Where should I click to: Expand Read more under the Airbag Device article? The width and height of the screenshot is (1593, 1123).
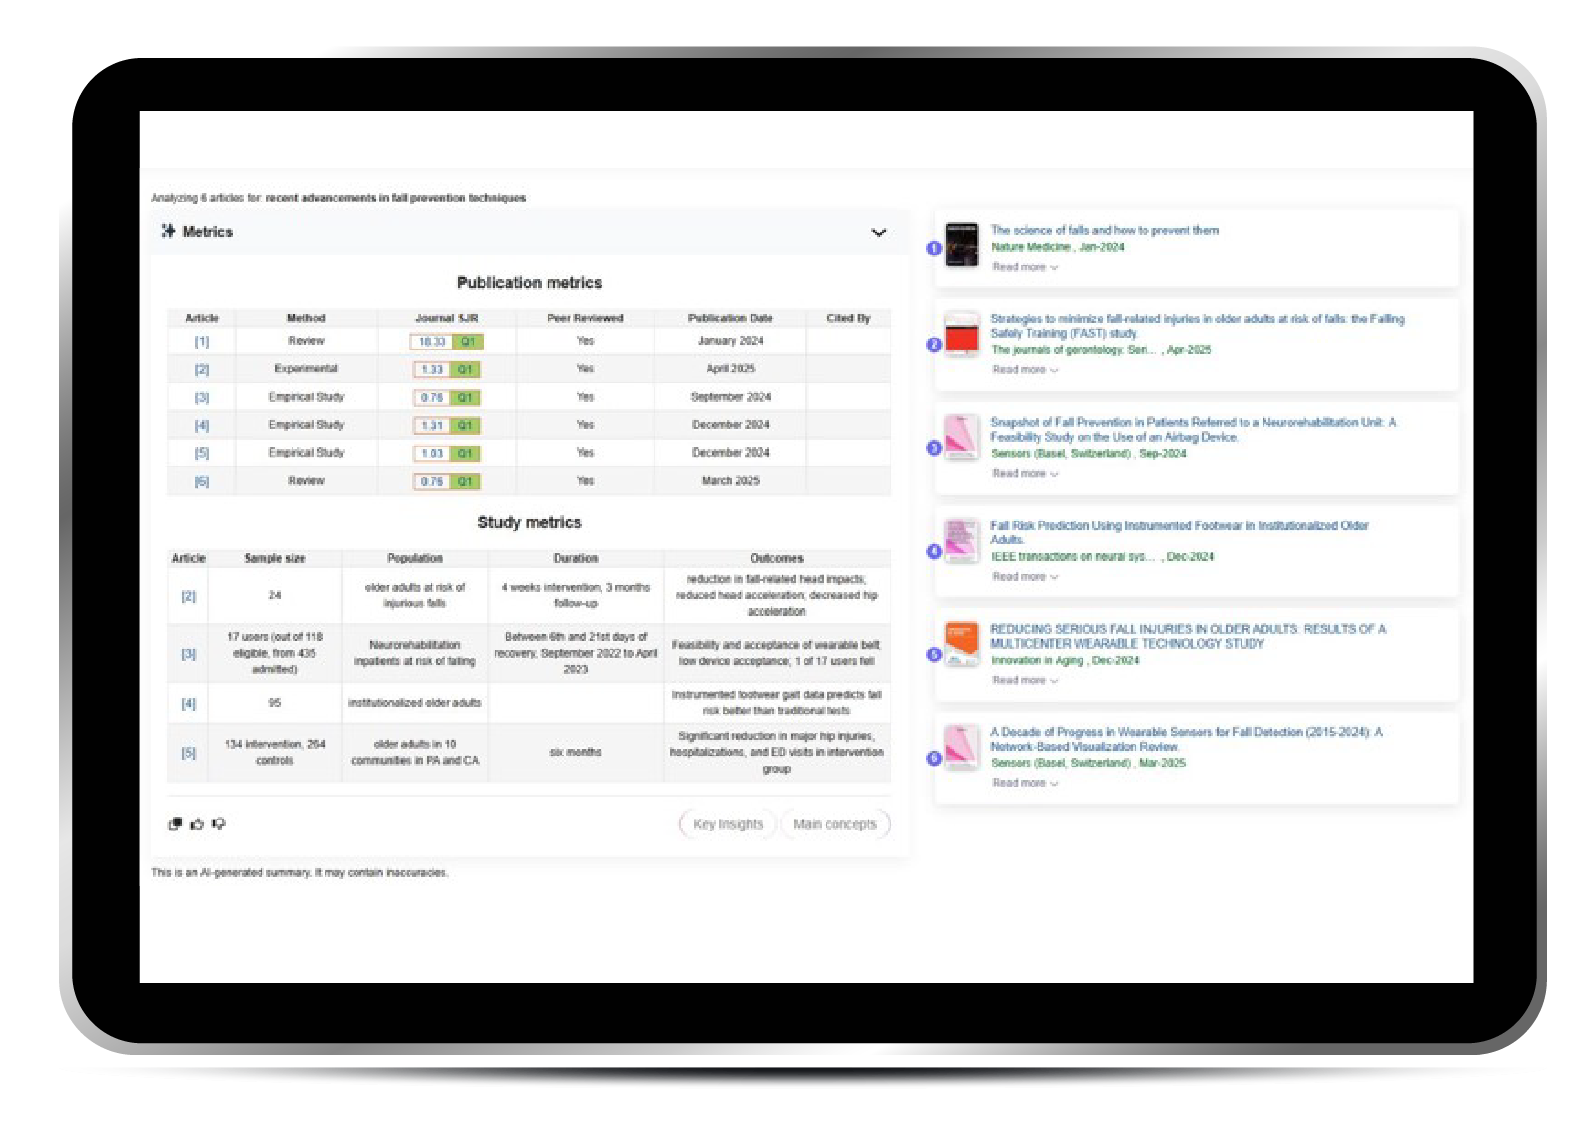click(x=1024, y=474)
